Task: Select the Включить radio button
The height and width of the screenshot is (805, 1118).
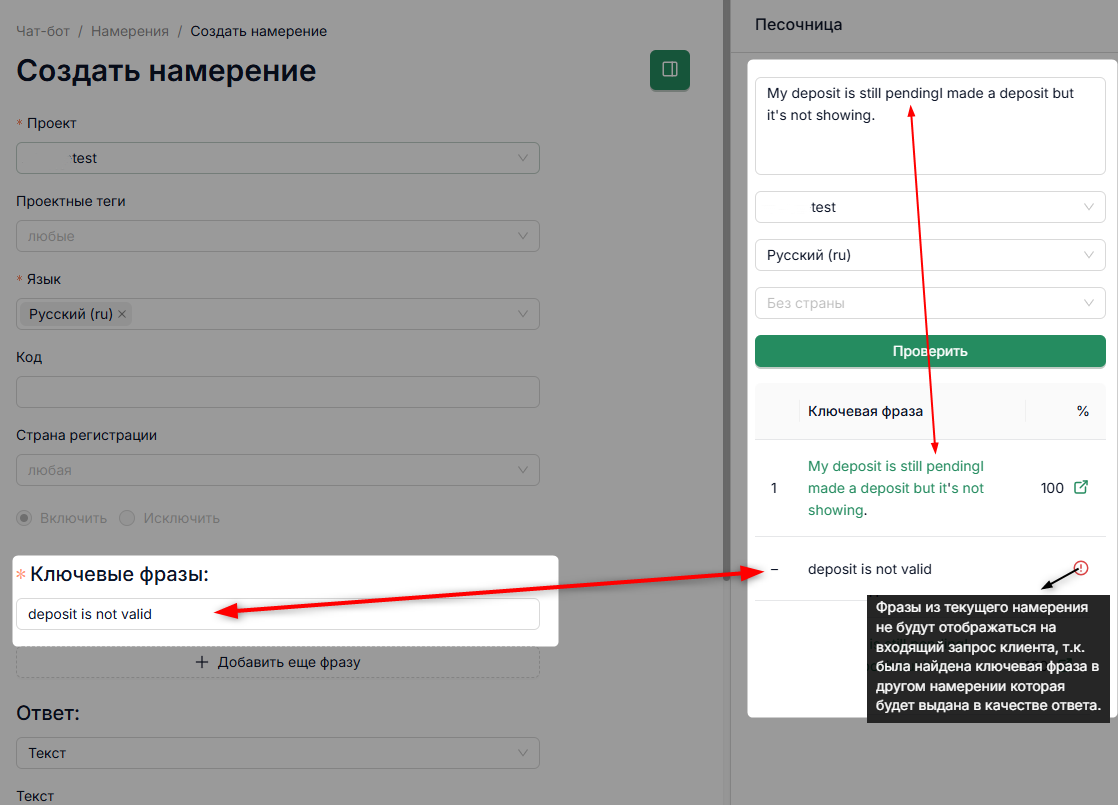Action: click(x=25, y=518)
